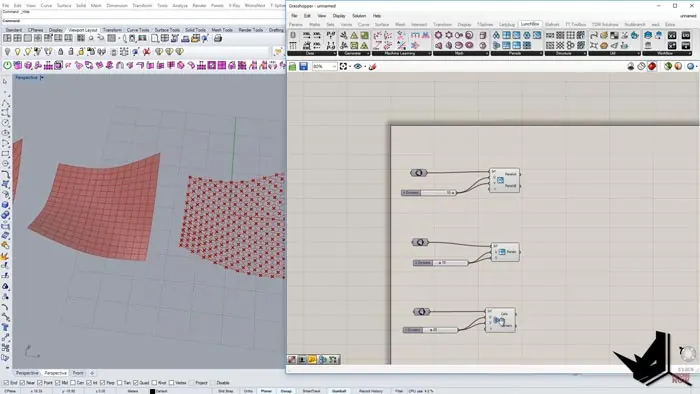Click the orange document preview settings icon
Viewport: 700px width, 394px height.
coord(678,66)
